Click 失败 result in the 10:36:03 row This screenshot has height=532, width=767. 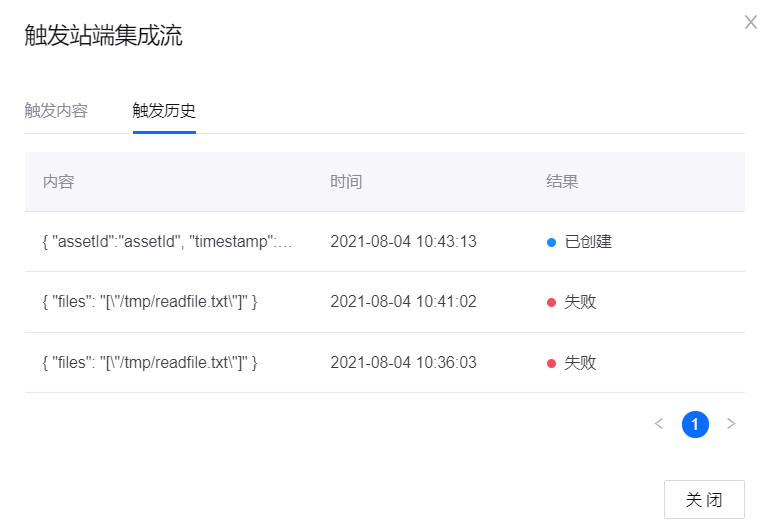tap(580, 362)
